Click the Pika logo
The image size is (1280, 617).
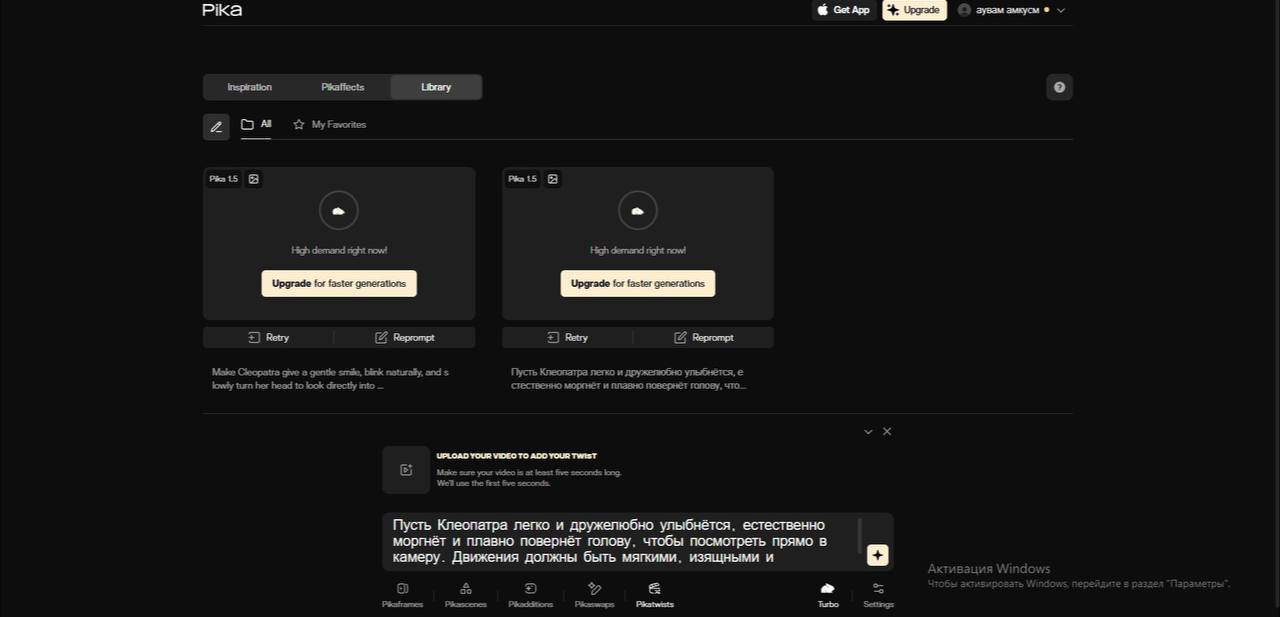pyautogui.click(x=222, y=10)
